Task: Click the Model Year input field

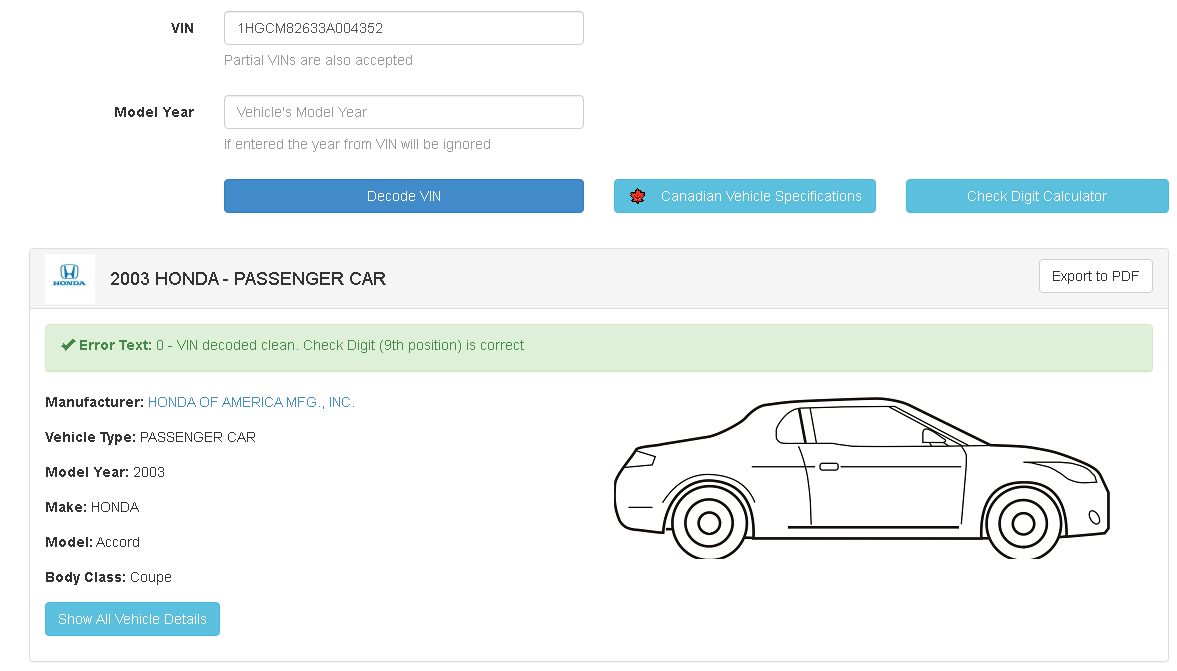Action: [x=403, y=111]
